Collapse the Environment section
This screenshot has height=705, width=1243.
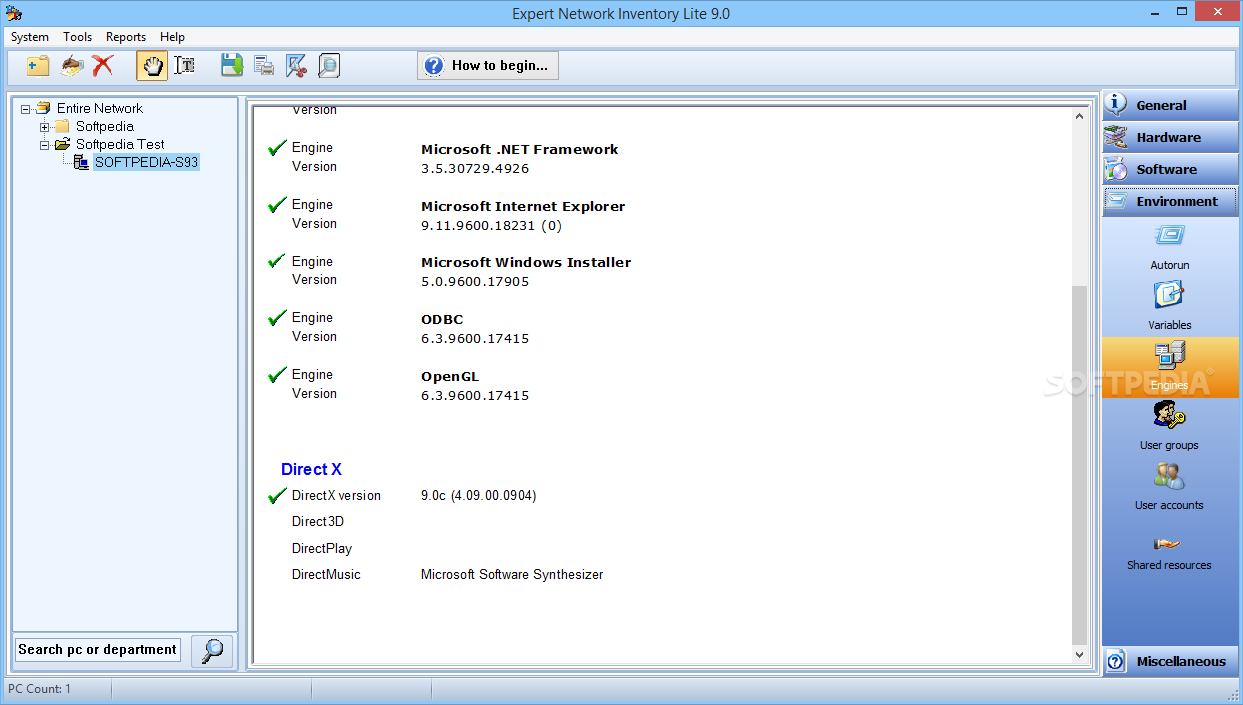coord(1170,201)
